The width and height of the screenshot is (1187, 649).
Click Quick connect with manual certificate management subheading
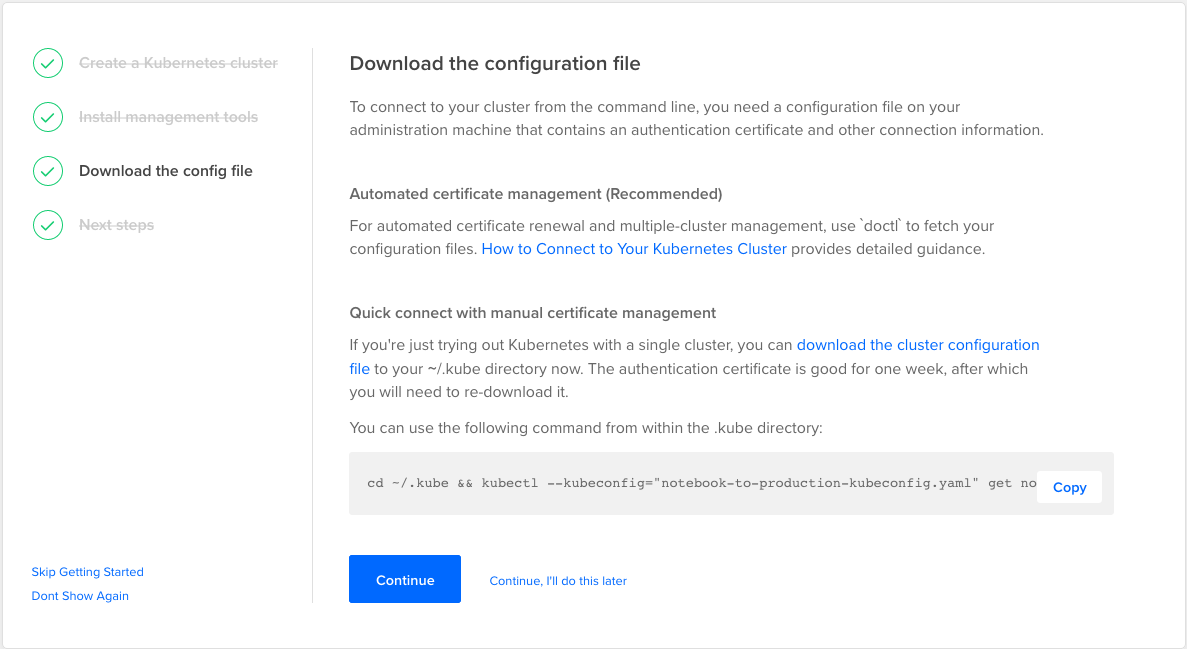[x=532, y=313]
